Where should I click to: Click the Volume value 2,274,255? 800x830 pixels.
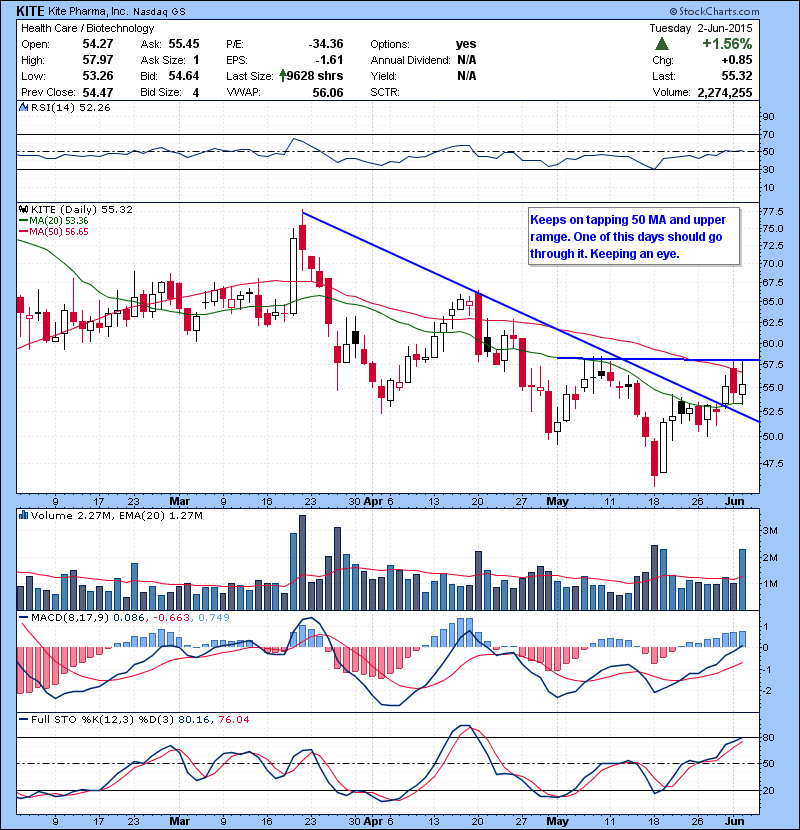click(725, 93)
